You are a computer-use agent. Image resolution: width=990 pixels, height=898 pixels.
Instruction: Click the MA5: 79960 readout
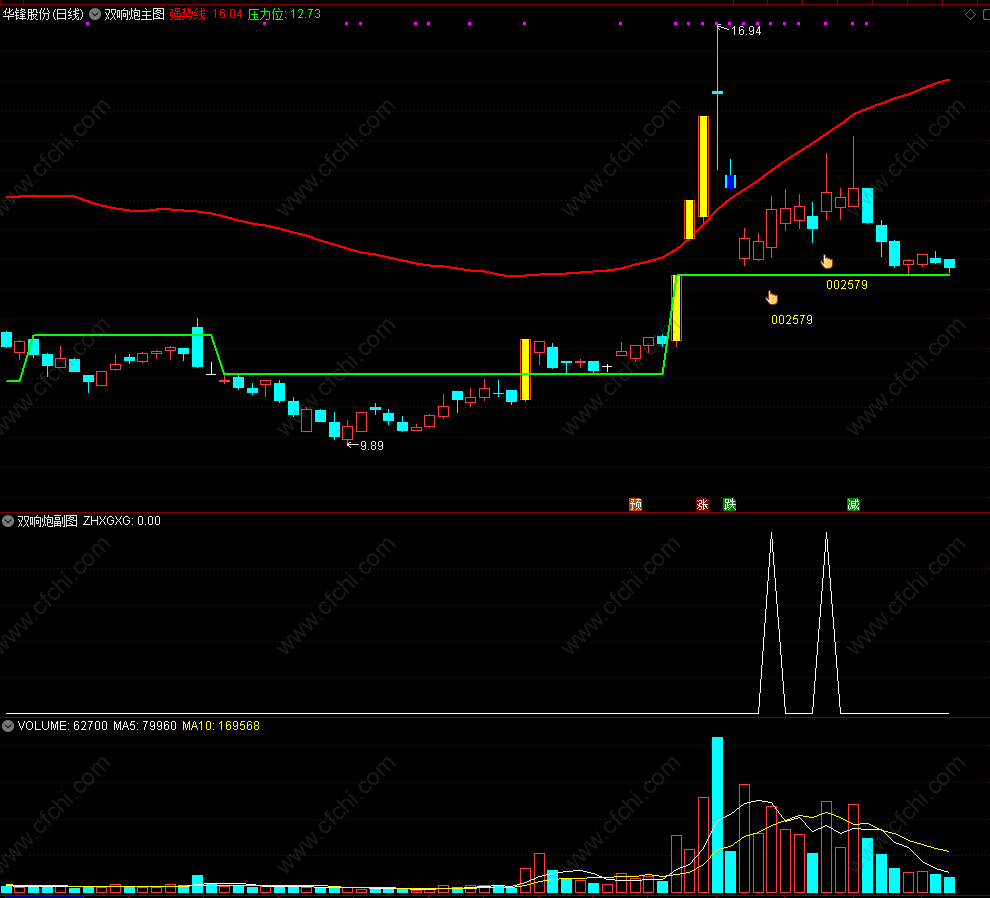click(145, 726)
